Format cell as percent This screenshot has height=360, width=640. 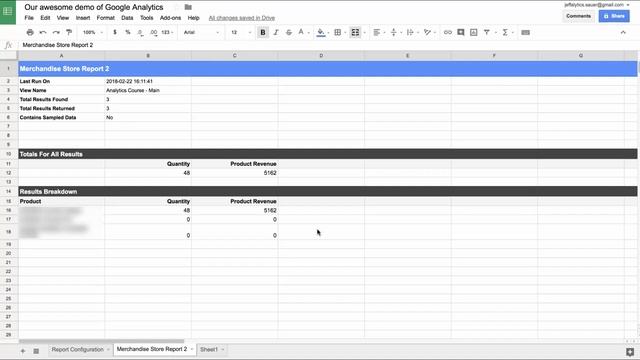[x=128, y=32]
